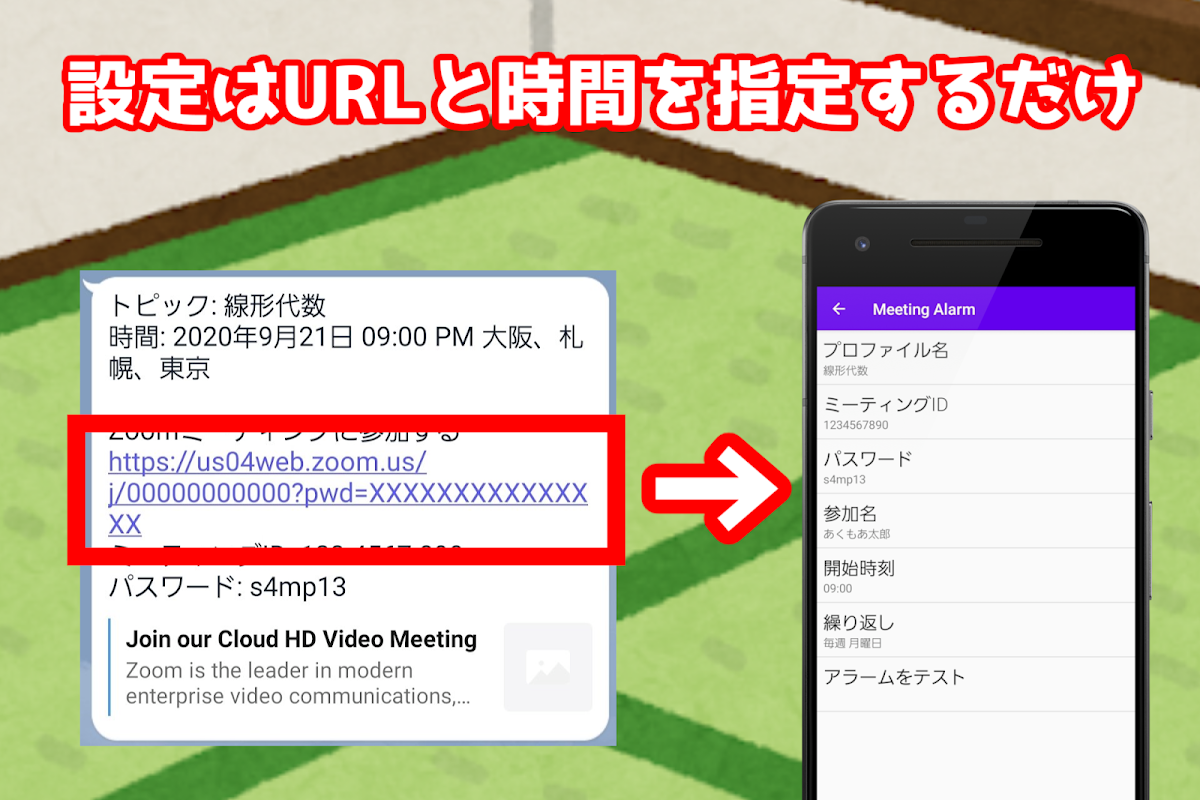Set the 開始時刻 start time

(976, 576)
